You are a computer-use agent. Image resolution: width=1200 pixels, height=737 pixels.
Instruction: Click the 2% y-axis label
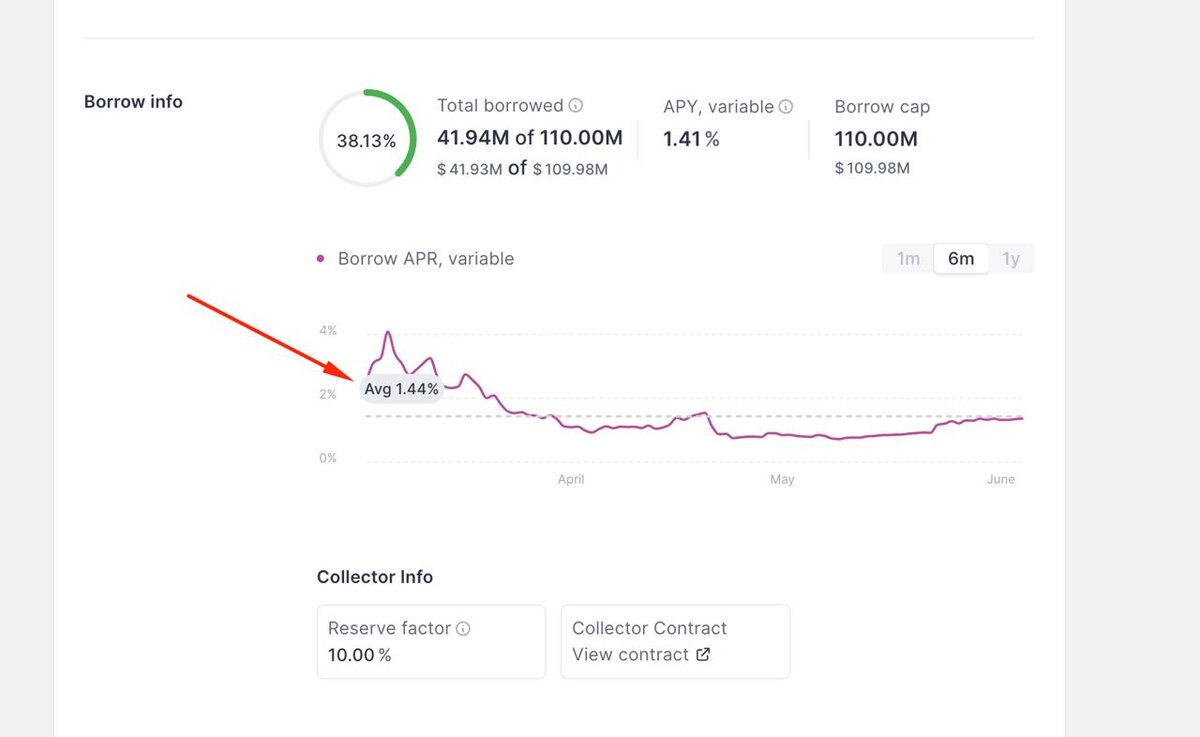328,394
